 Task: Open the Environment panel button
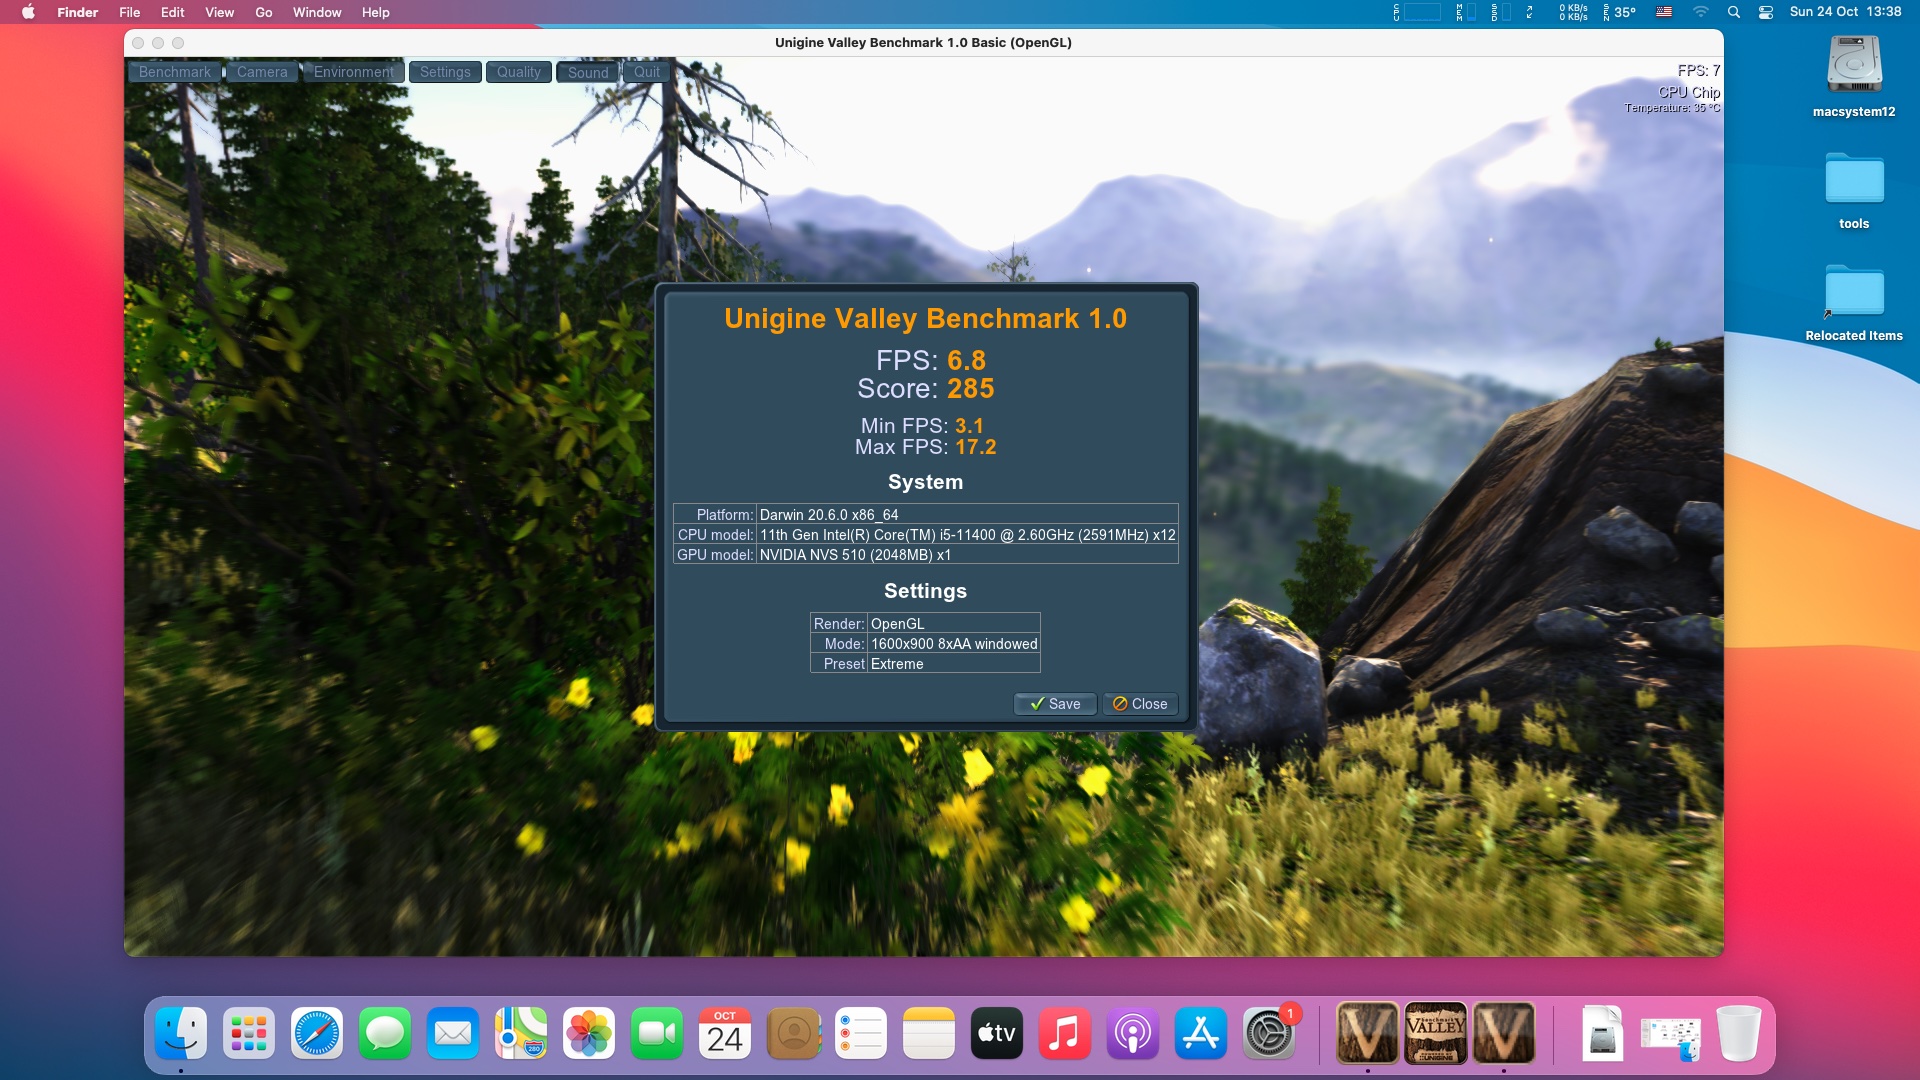tap(353, 72)
